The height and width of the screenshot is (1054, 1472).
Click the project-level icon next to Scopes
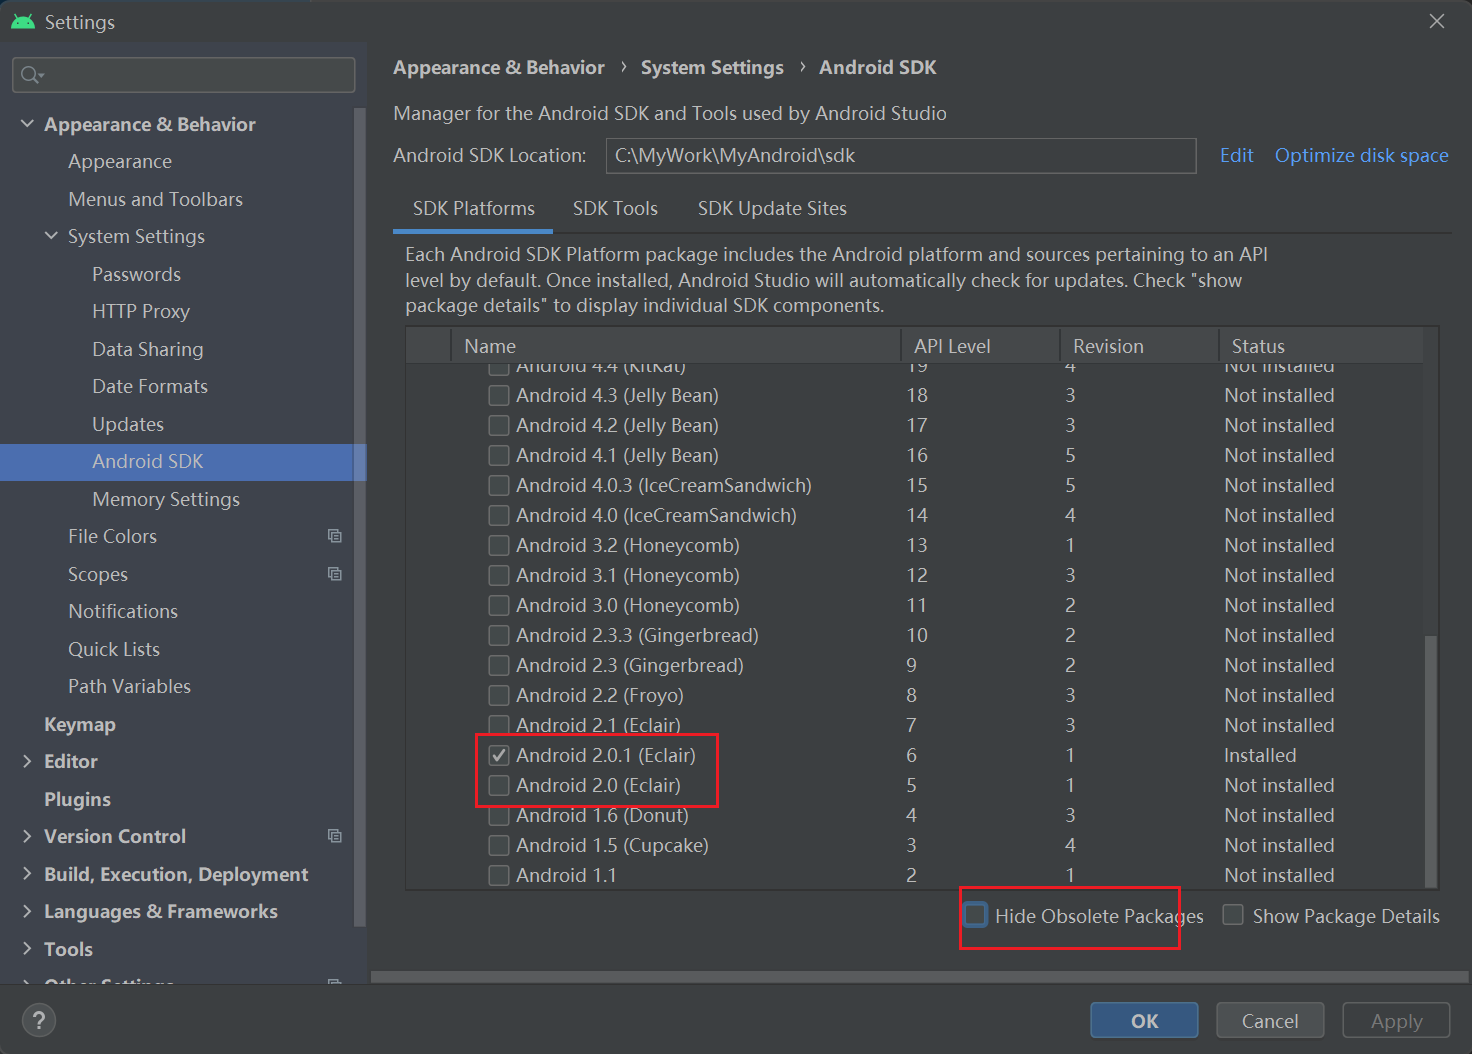pos(334,574)
